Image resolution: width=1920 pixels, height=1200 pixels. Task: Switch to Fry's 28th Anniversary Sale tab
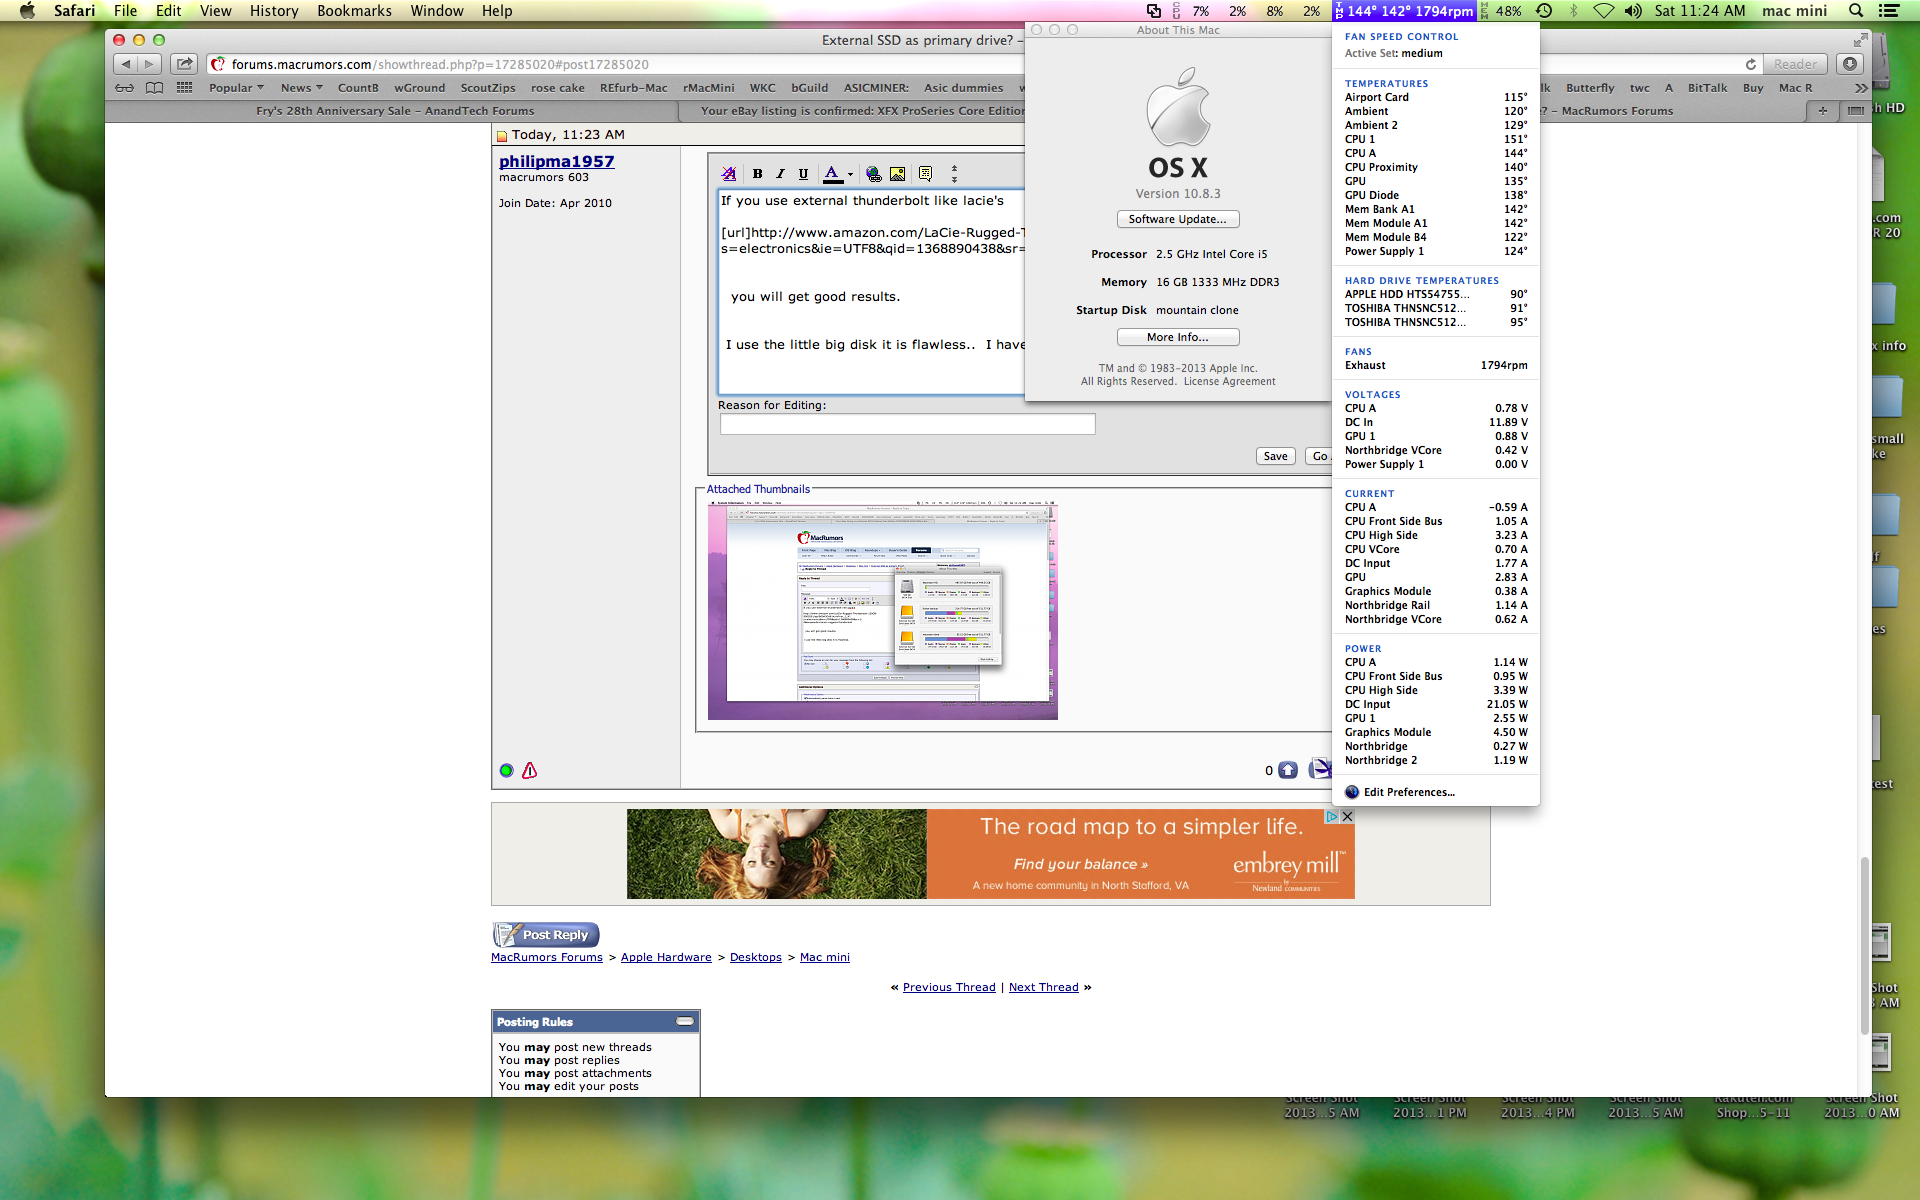(395, 111)
